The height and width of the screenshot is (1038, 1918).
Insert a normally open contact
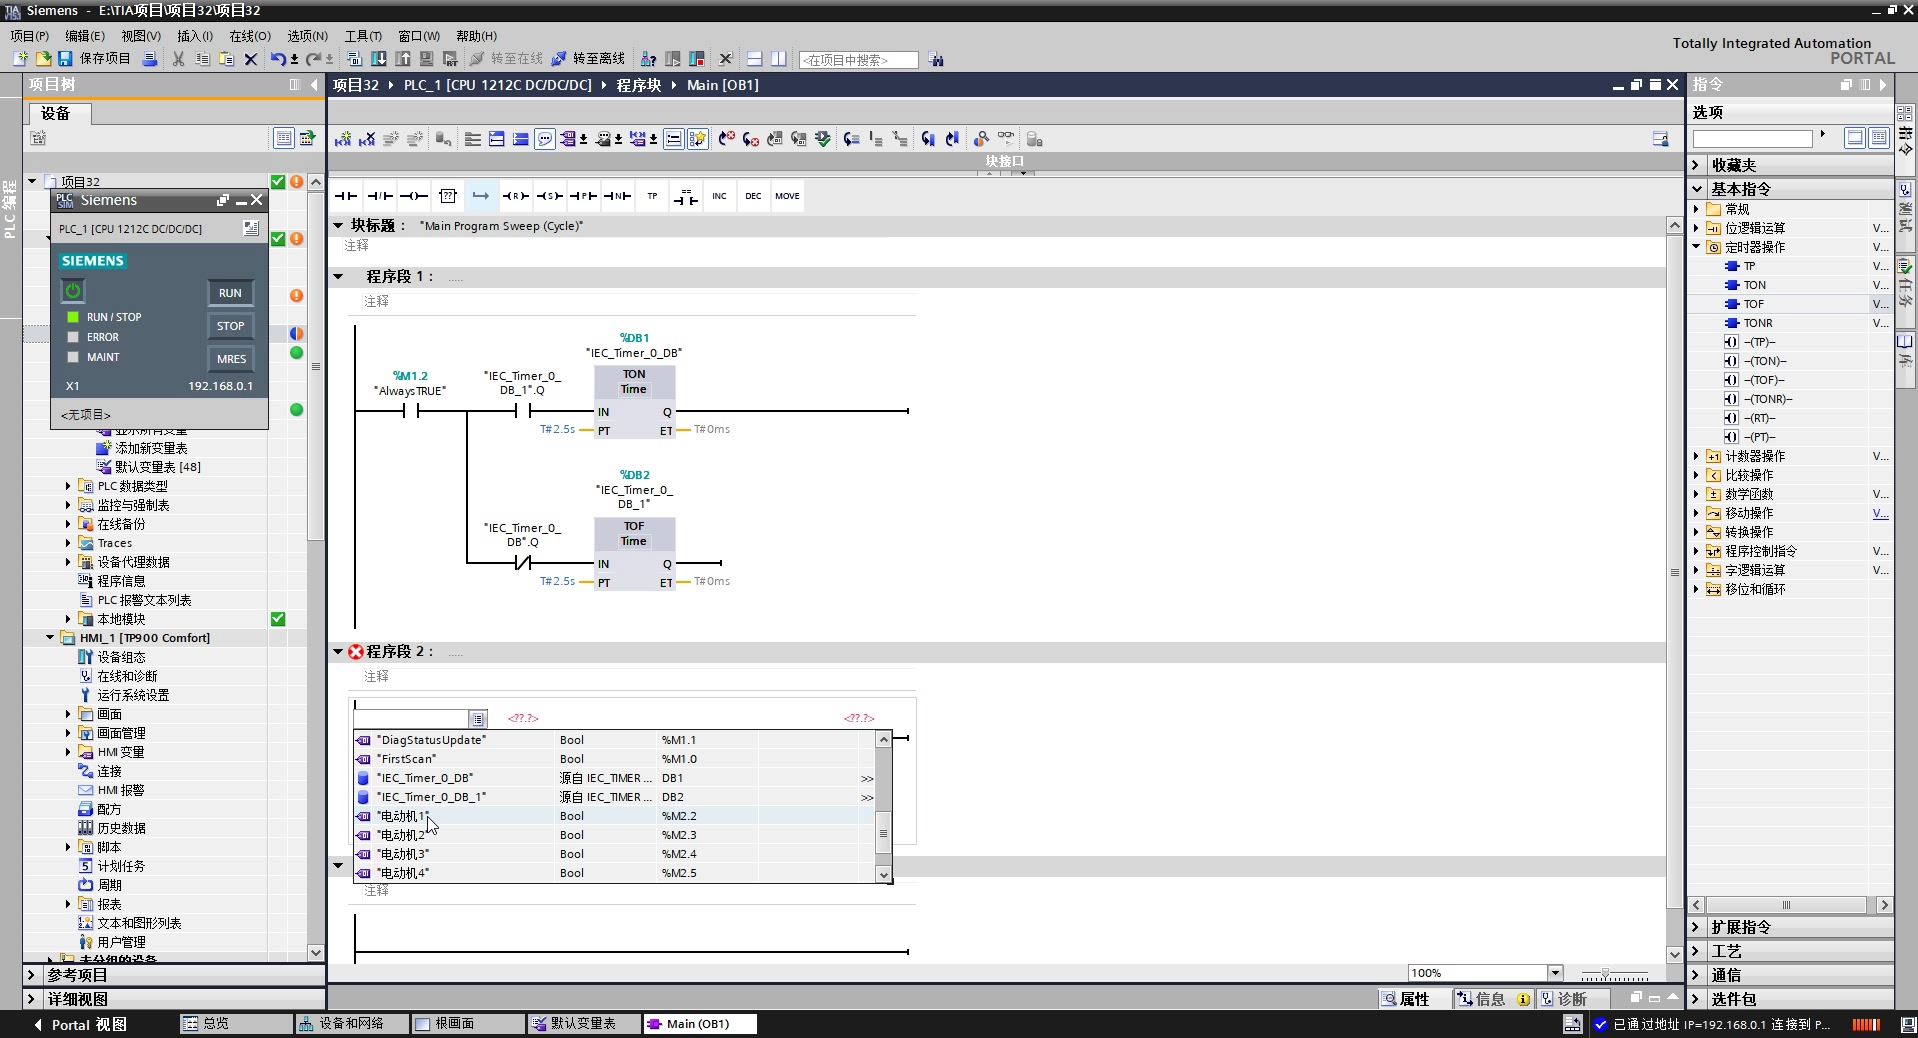coord(346,196)
